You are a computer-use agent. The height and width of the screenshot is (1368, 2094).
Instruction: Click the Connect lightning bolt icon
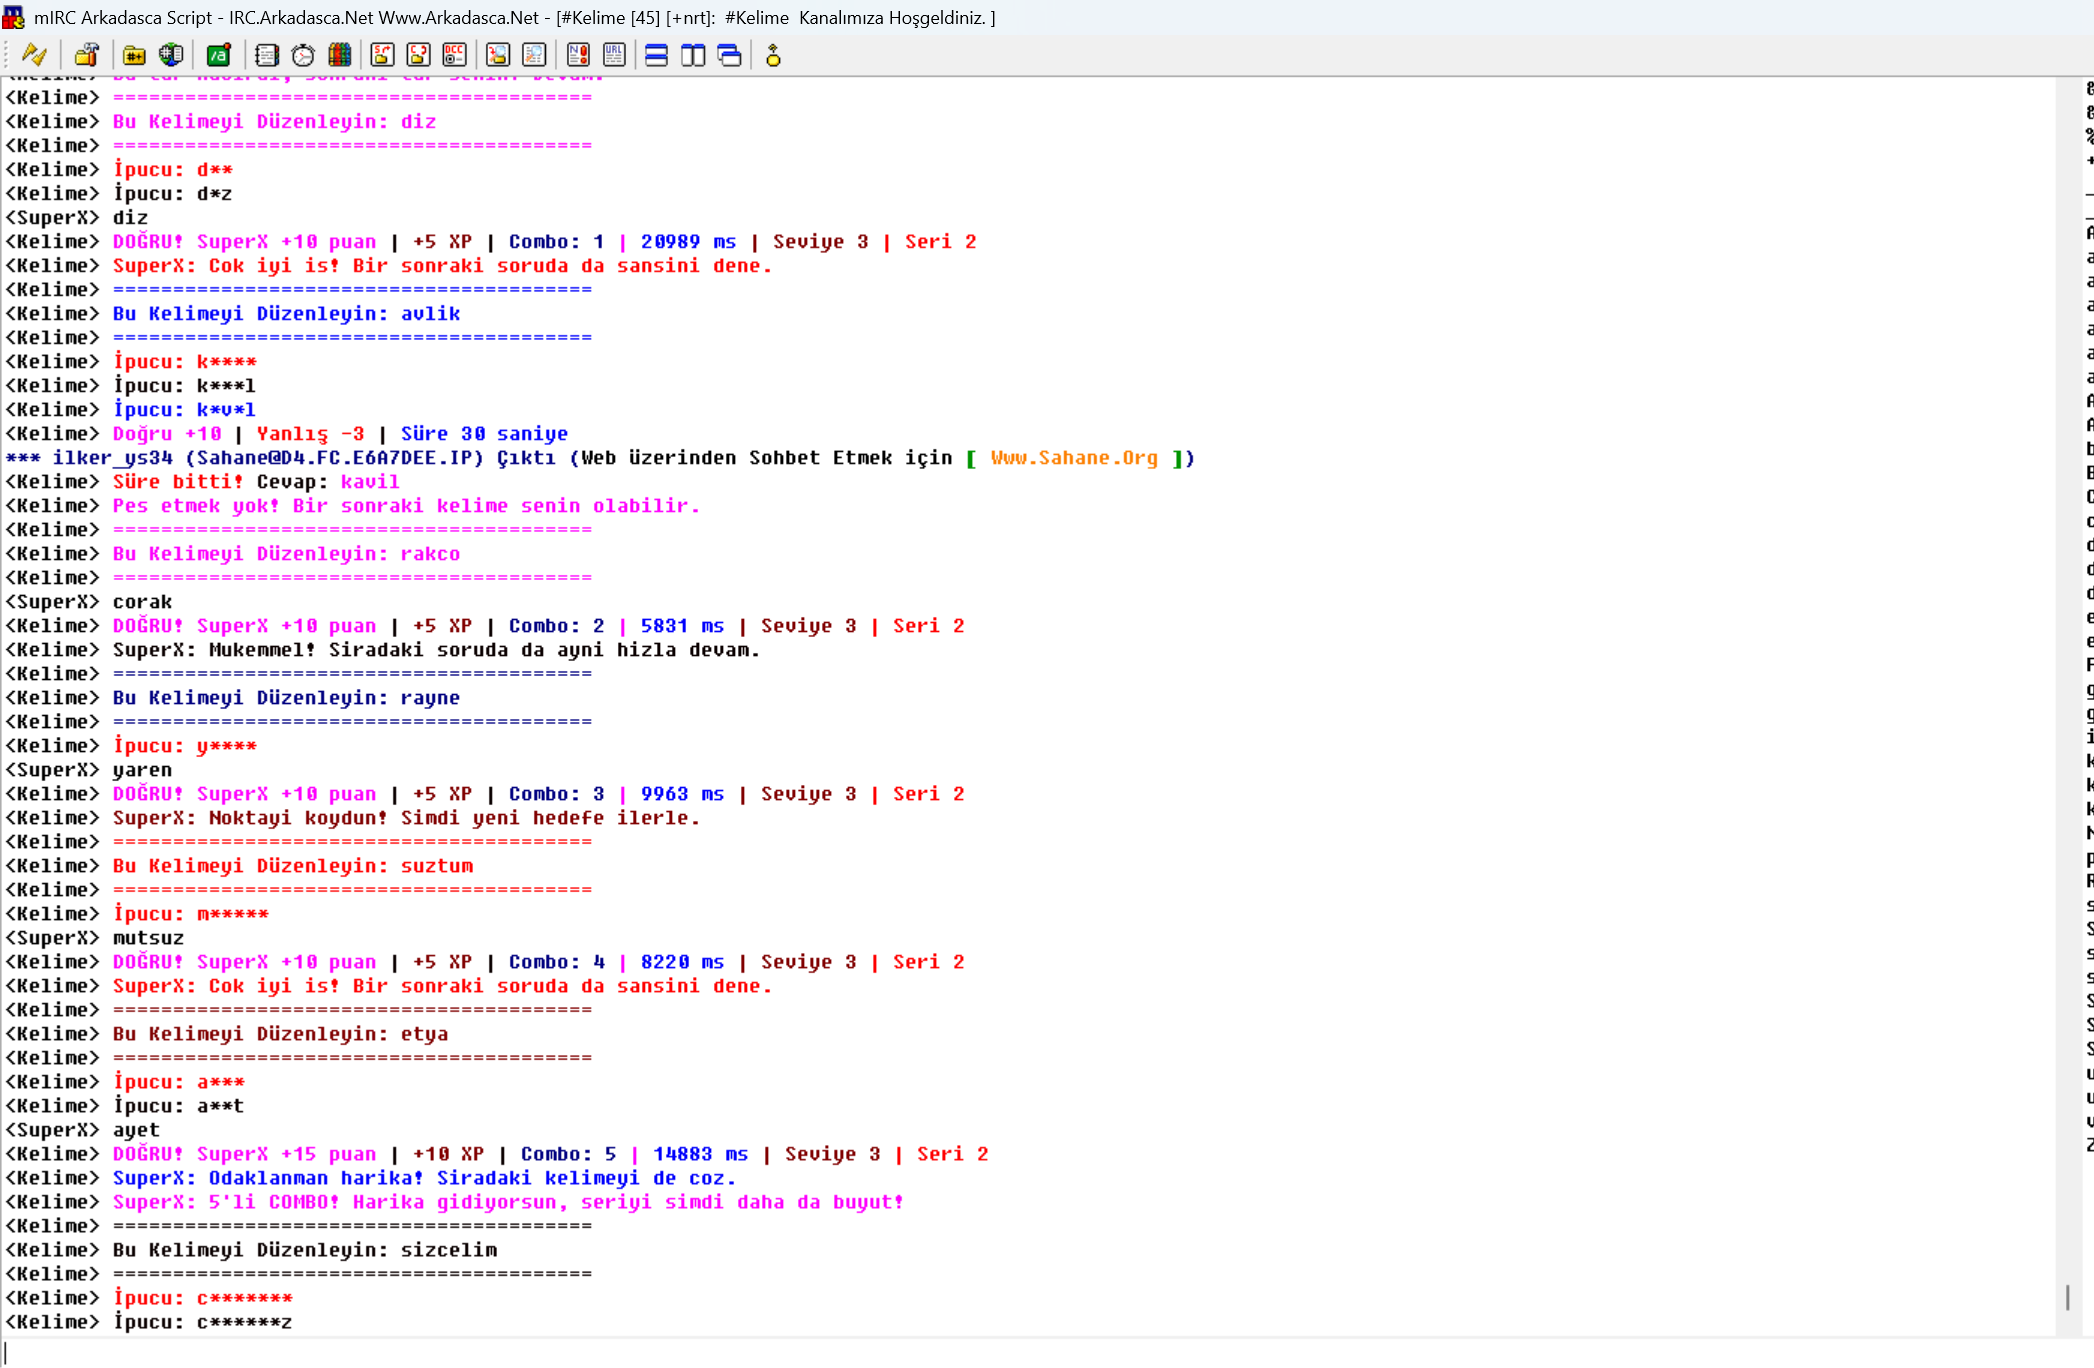point(34,55)
